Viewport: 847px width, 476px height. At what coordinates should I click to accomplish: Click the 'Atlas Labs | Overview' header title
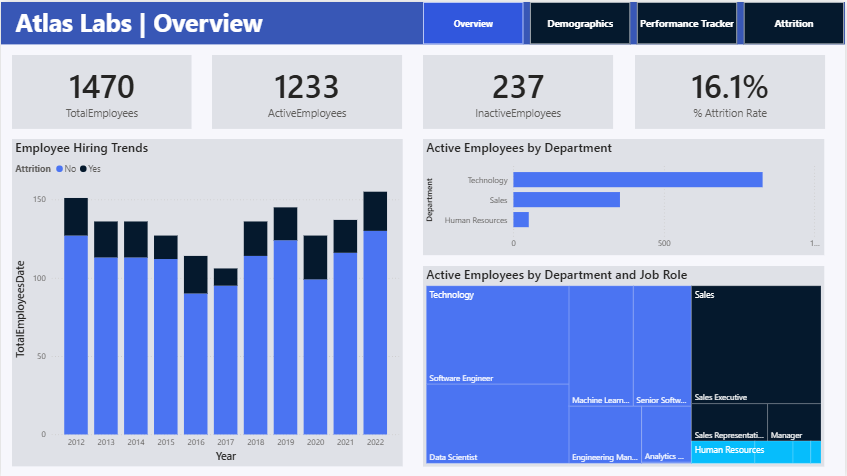tap(139, 23)
